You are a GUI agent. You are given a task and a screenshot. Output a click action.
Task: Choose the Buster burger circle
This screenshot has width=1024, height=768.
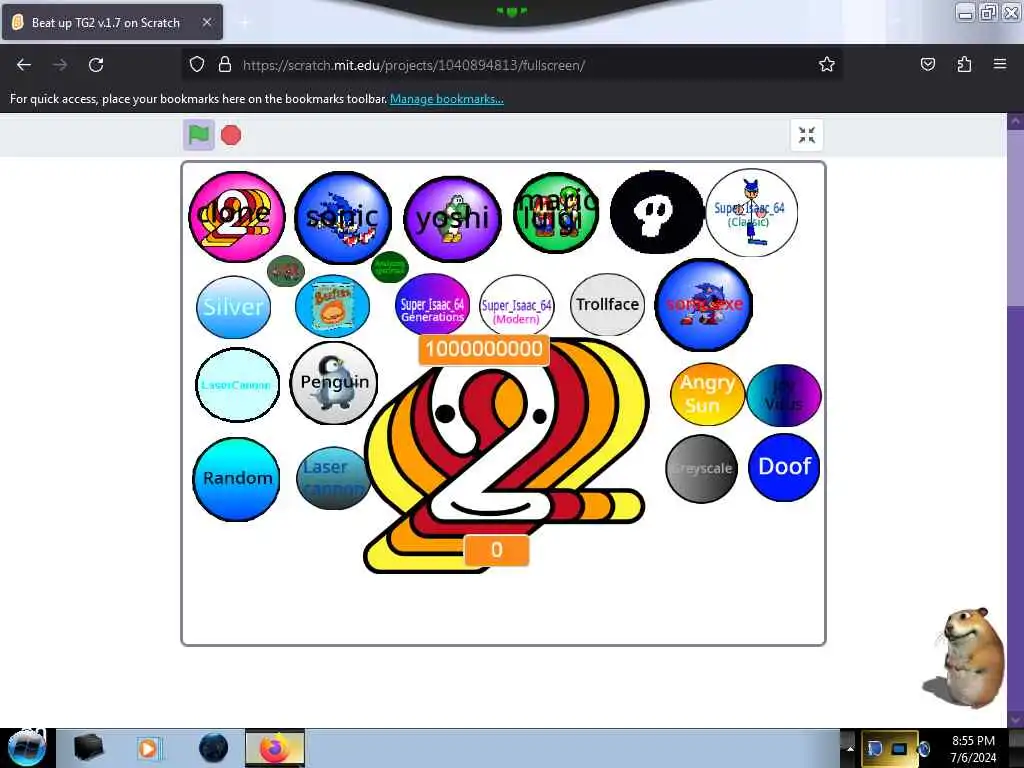pos(332,306)
